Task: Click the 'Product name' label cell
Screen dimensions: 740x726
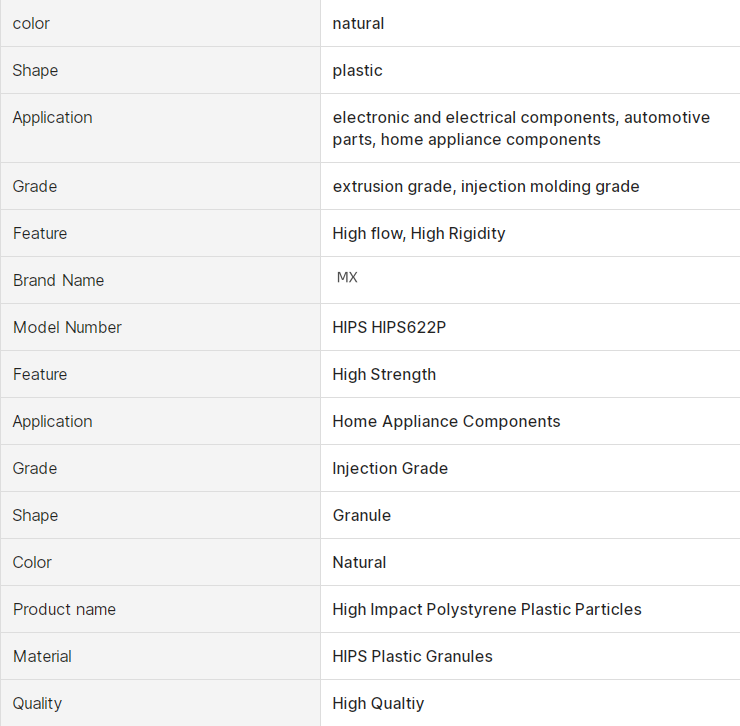Action: point(64,609)
